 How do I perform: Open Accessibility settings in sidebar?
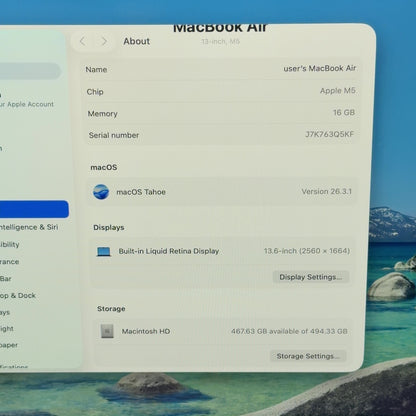click(10, 244)
